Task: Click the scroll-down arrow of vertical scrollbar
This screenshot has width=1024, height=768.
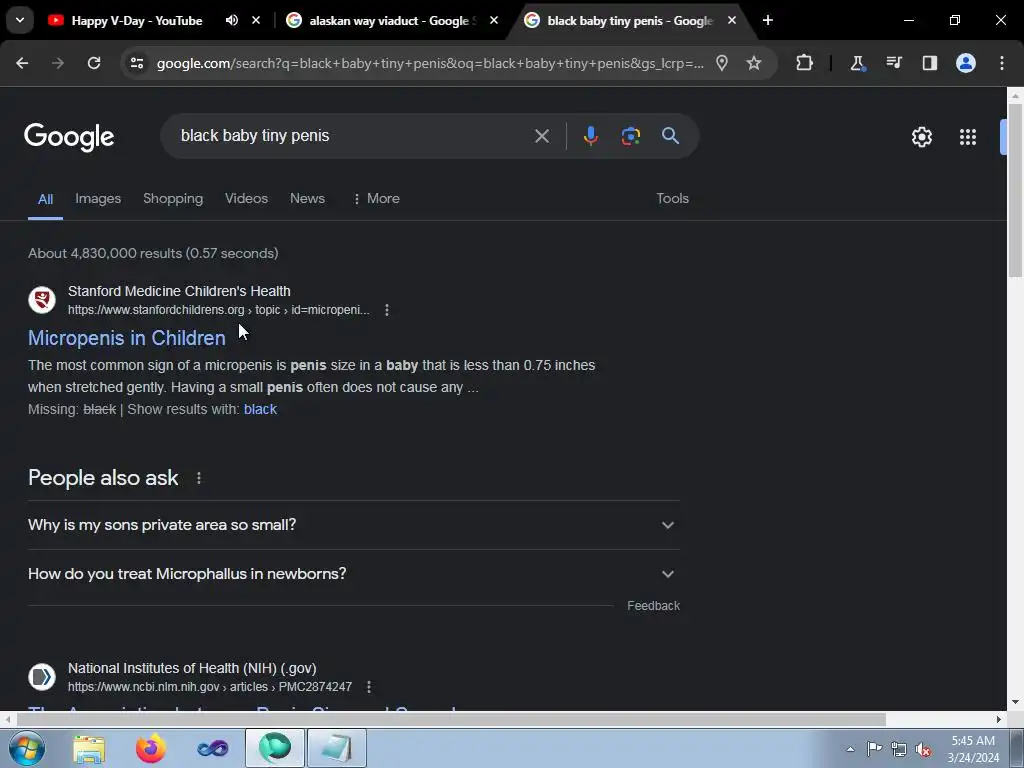Action: point(1015,702)
